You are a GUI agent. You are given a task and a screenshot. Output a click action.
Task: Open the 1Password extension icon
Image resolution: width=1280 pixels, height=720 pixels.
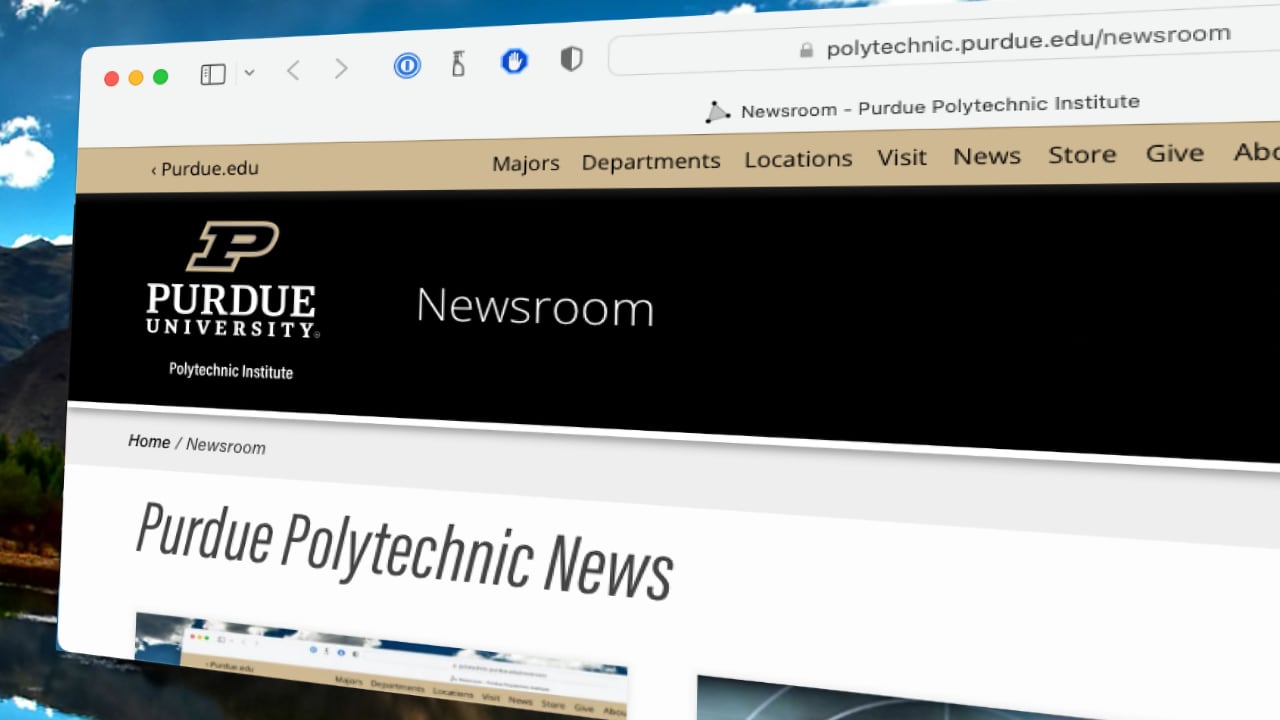click(407, 66)
